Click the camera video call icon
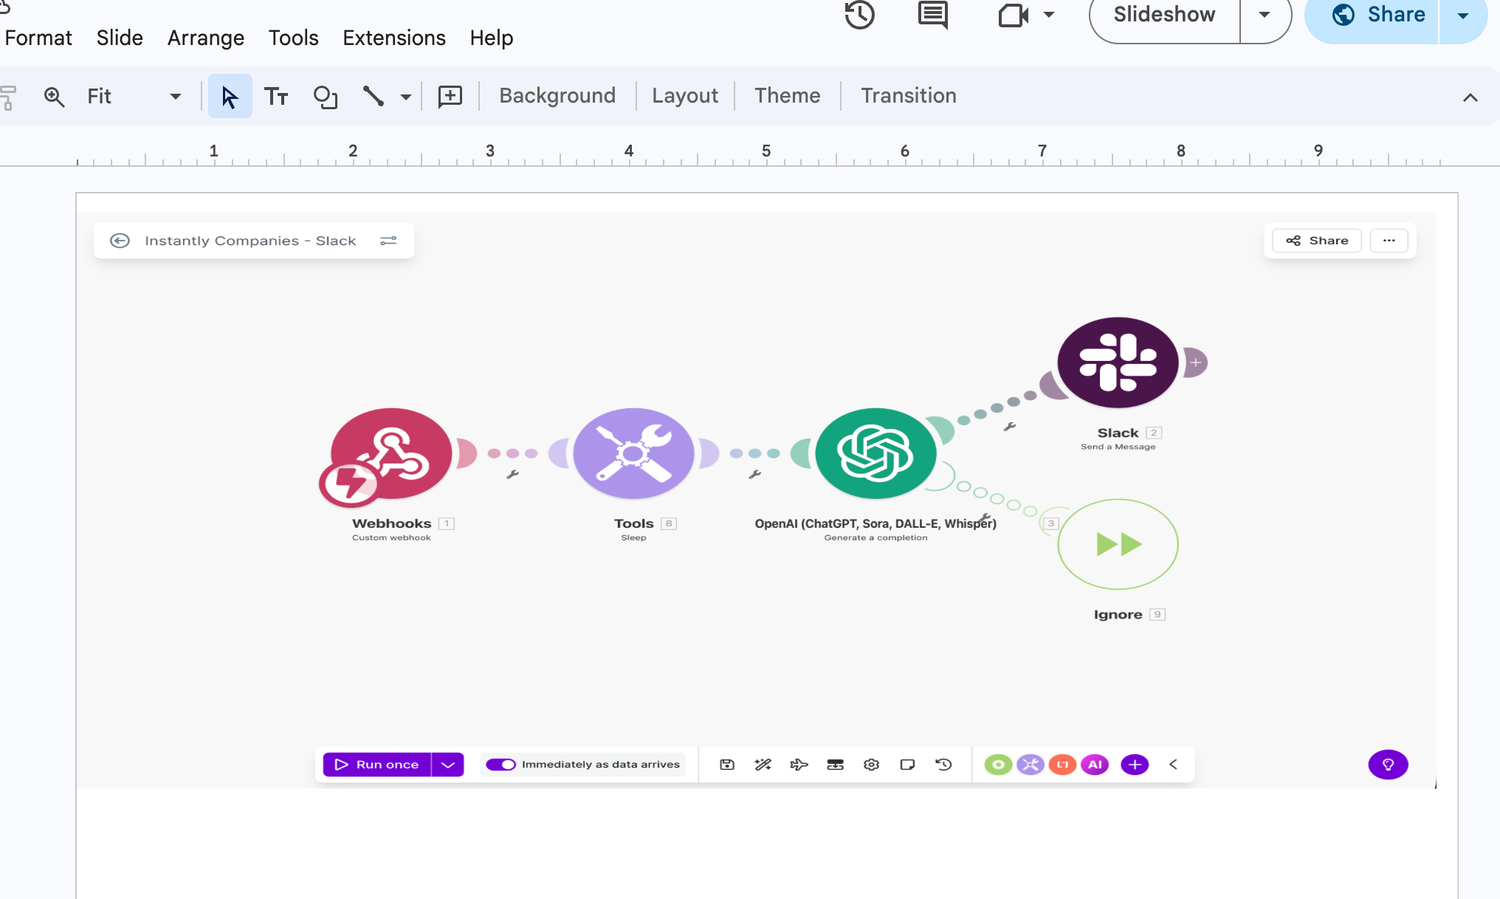Image resolution: width=1500 pixels, height=899 pixels. pos(1013,15)
